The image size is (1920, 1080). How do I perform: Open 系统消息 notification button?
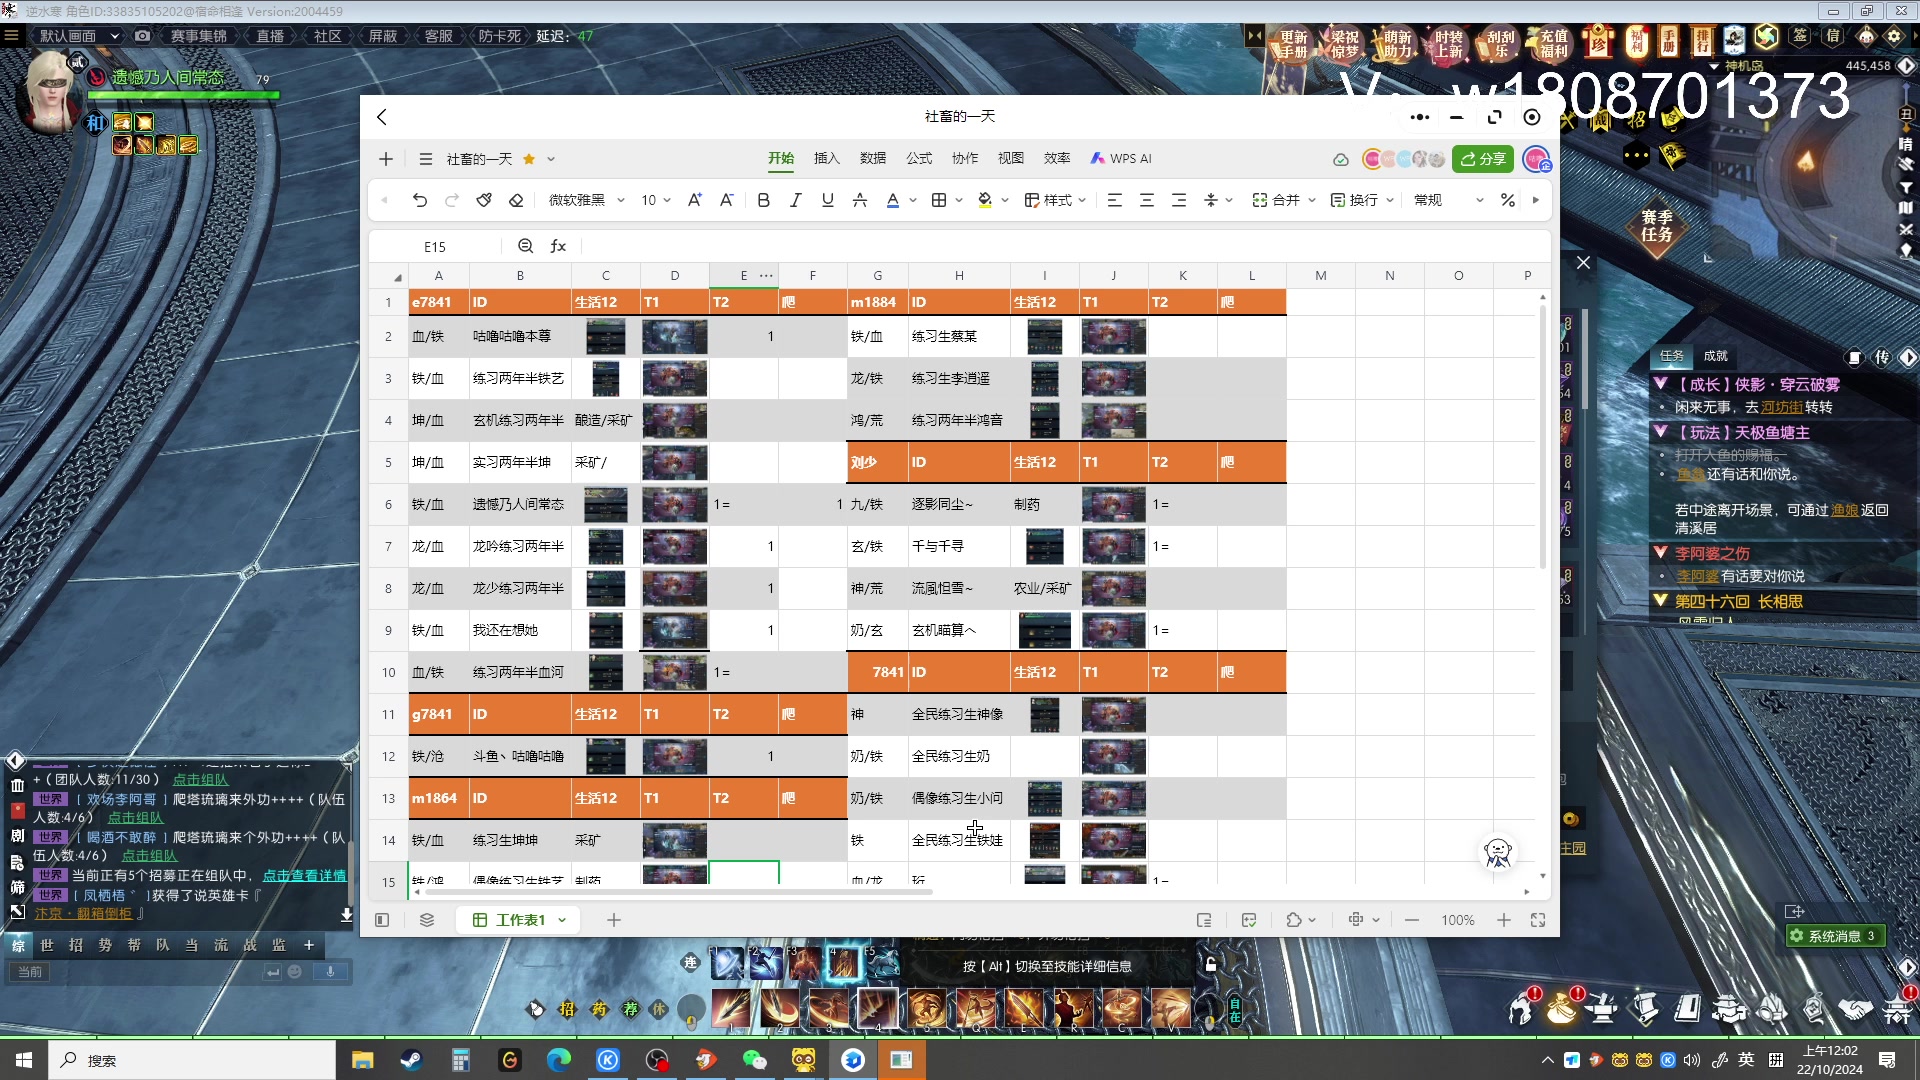pos(1835,936)
